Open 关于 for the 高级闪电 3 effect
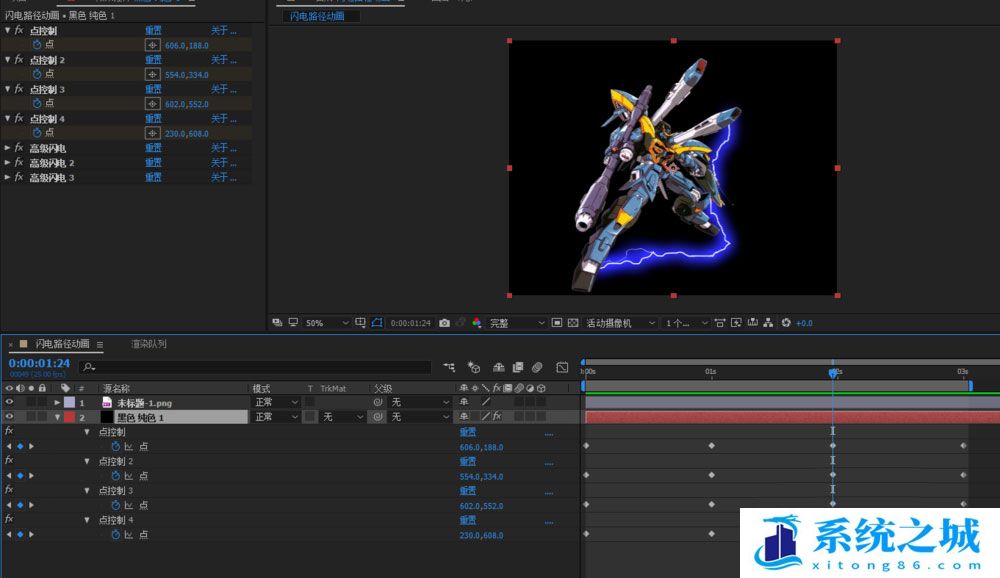Screen dimensions: 1000x578 coord(224,177)
